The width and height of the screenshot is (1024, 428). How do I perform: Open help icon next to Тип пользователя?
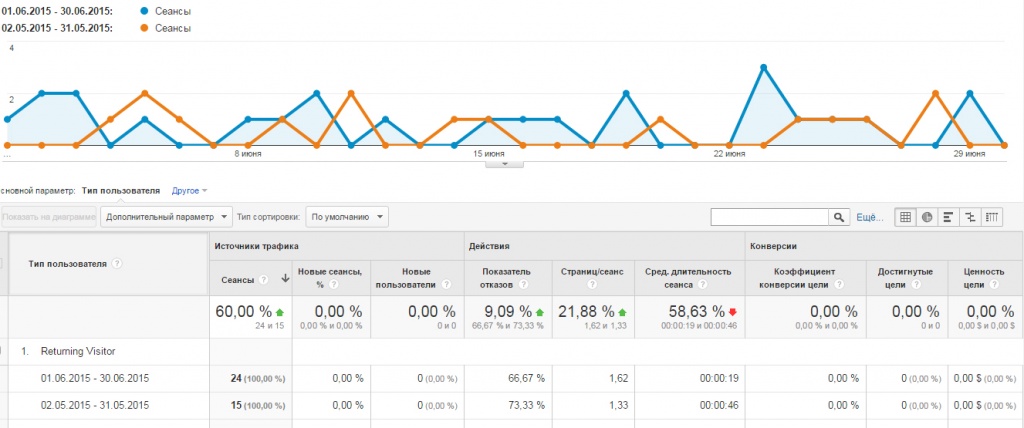coord(117,263)
